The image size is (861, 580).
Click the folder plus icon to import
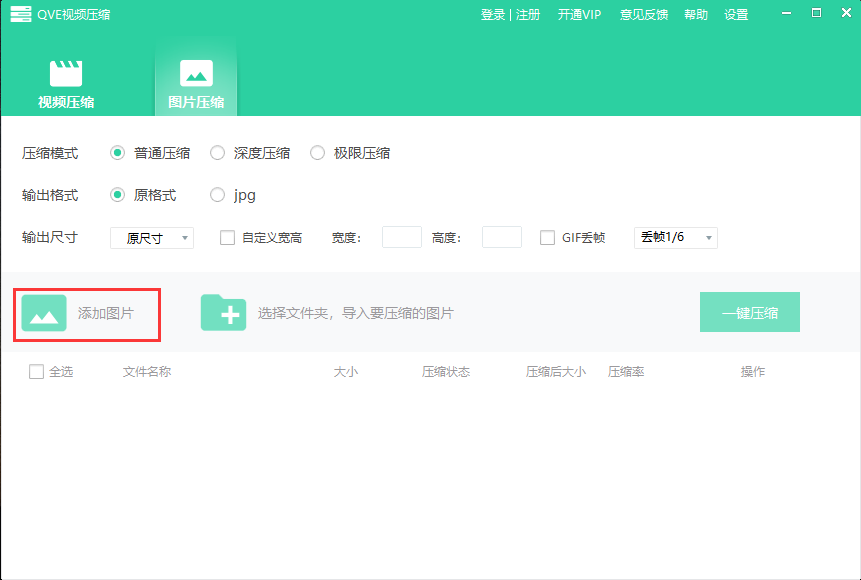point(223,313)
